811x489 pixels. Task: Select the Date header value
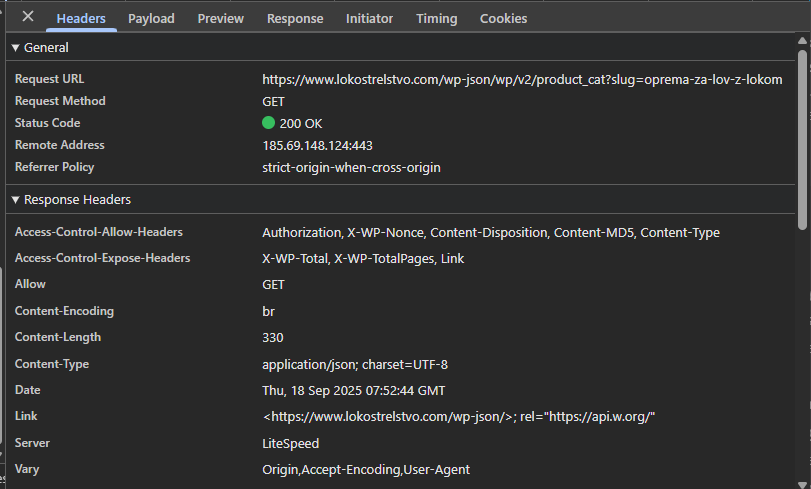(x=353, y=391)
